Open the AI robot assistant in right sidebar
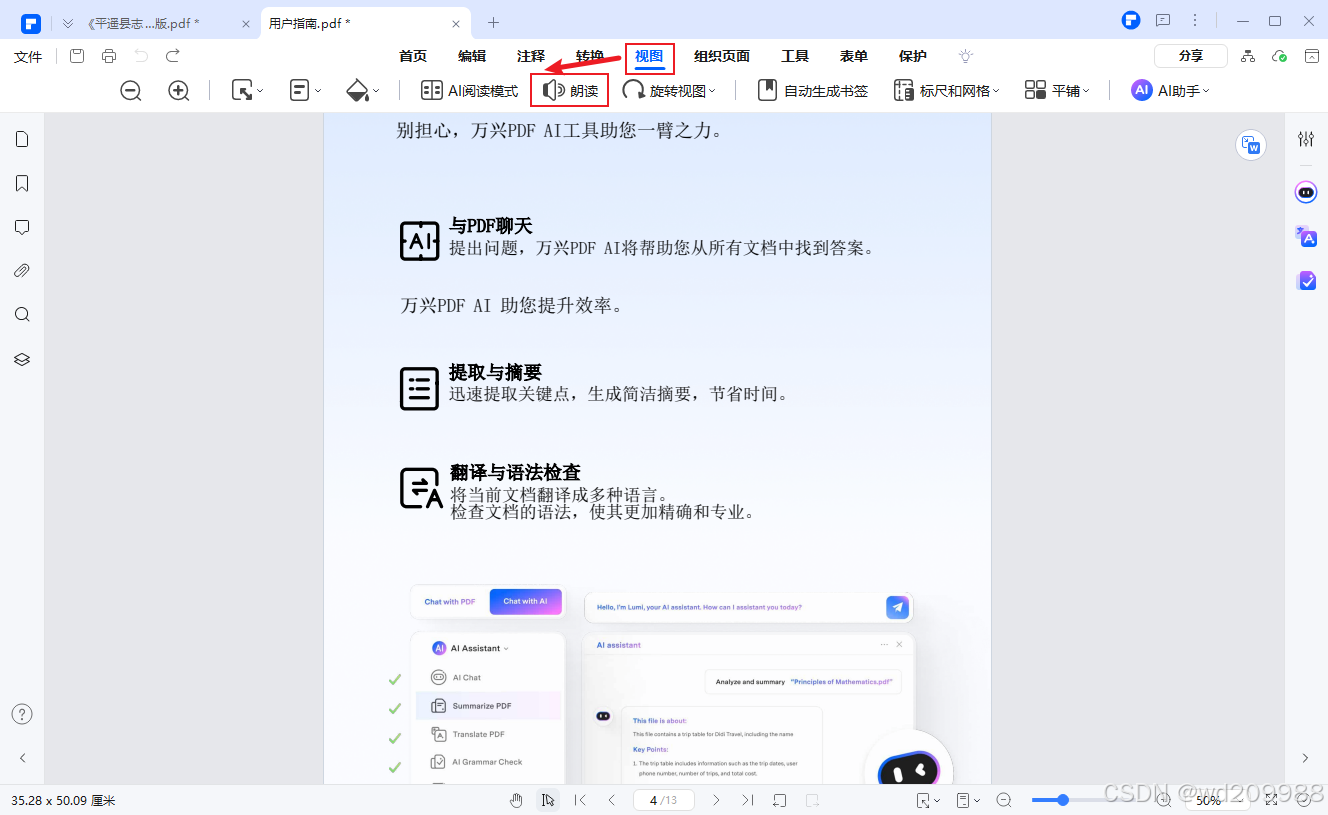 [1306, 192]
